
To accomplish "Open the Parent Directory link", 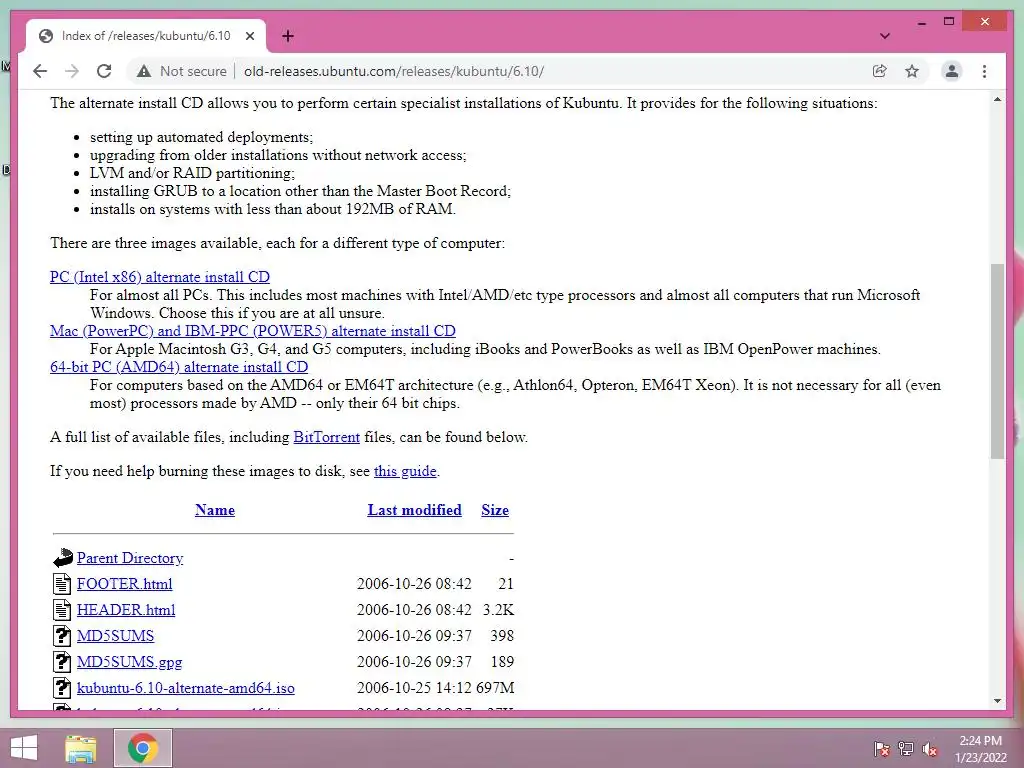I will pyautogui.click(x=130, y=558).
